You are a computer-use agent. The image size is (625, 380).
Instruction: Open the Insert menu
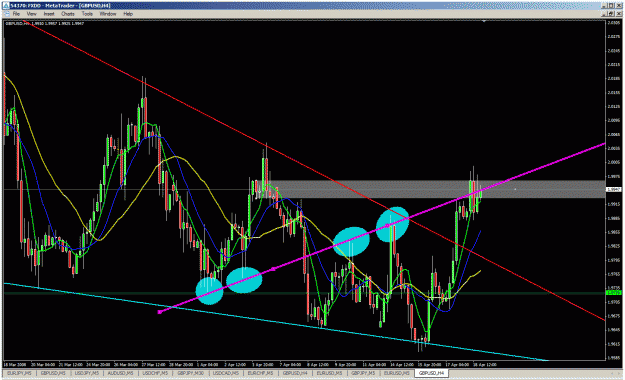point(49,14)
